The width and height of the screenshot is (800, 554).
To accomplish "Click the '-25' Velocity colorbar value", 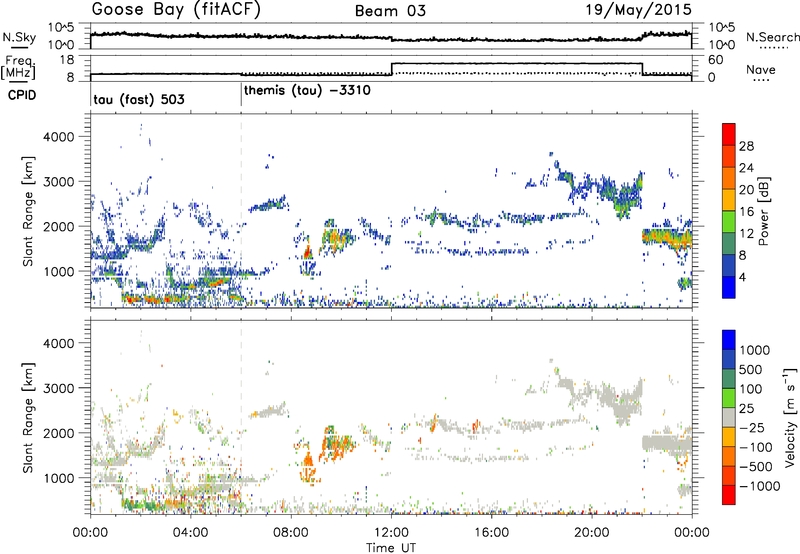I will point(752,427).
